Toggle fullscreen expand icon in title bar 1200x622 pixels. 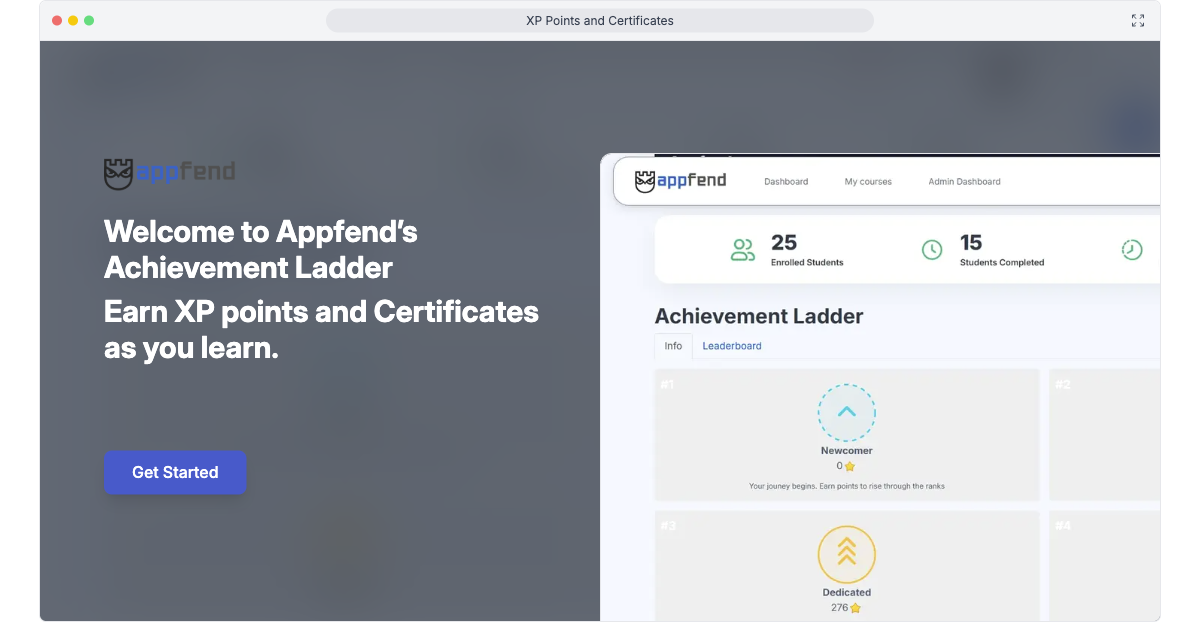click(1138, 20)
